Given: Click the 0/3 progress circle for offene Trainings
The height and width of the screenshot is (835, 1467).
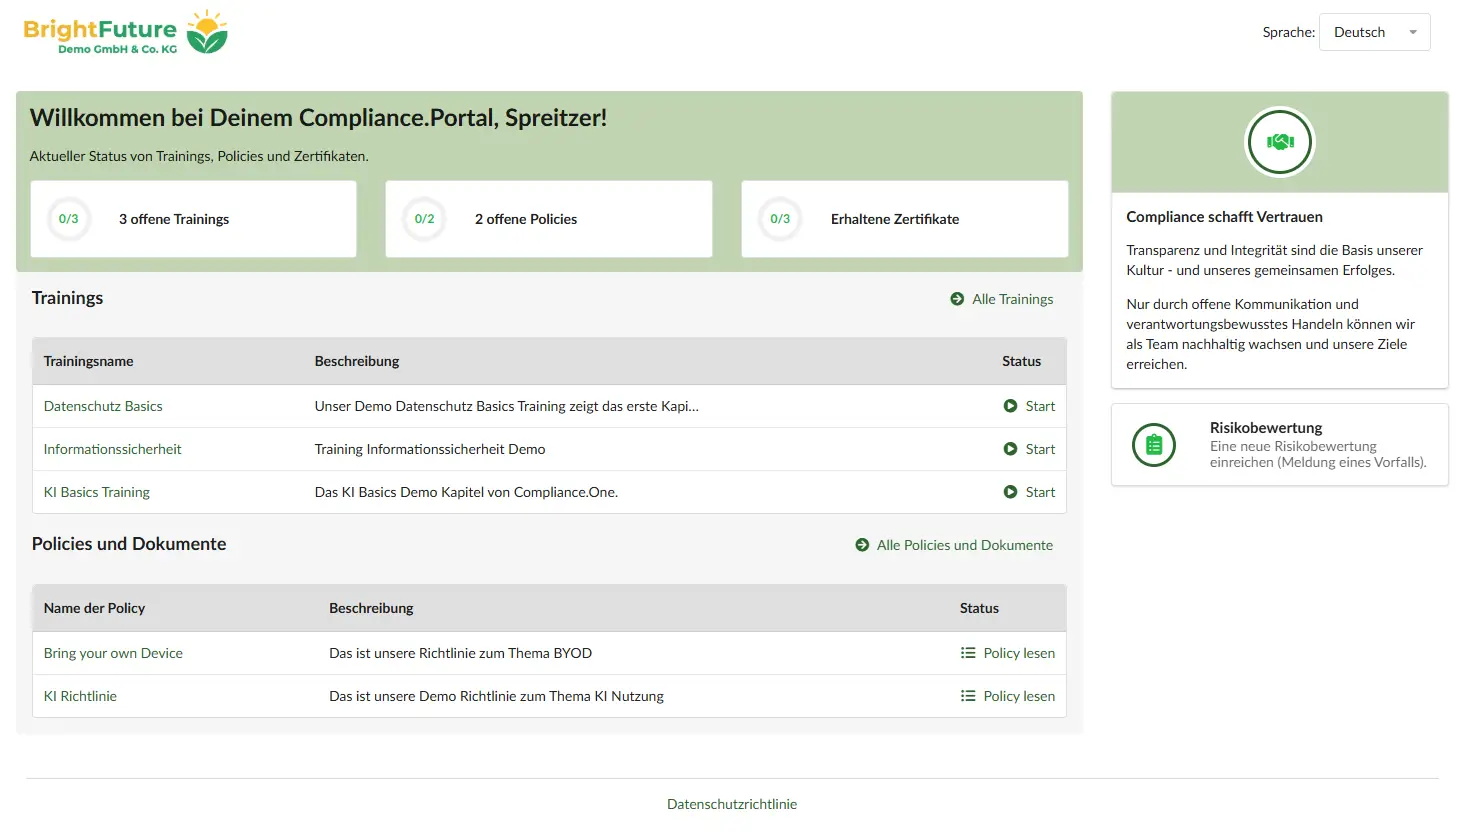Looking at the screenshot, I should pos(68,219).
